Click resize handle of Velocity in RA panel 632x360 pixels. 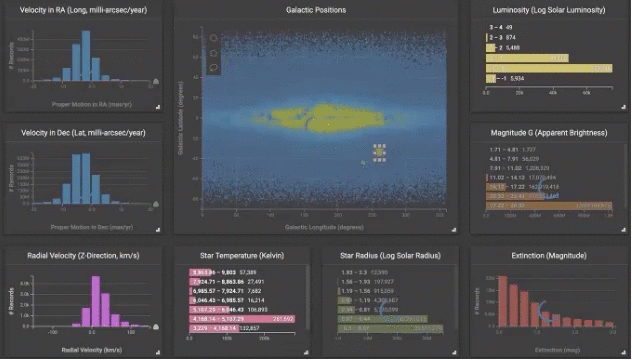click(x=158, y=107)
